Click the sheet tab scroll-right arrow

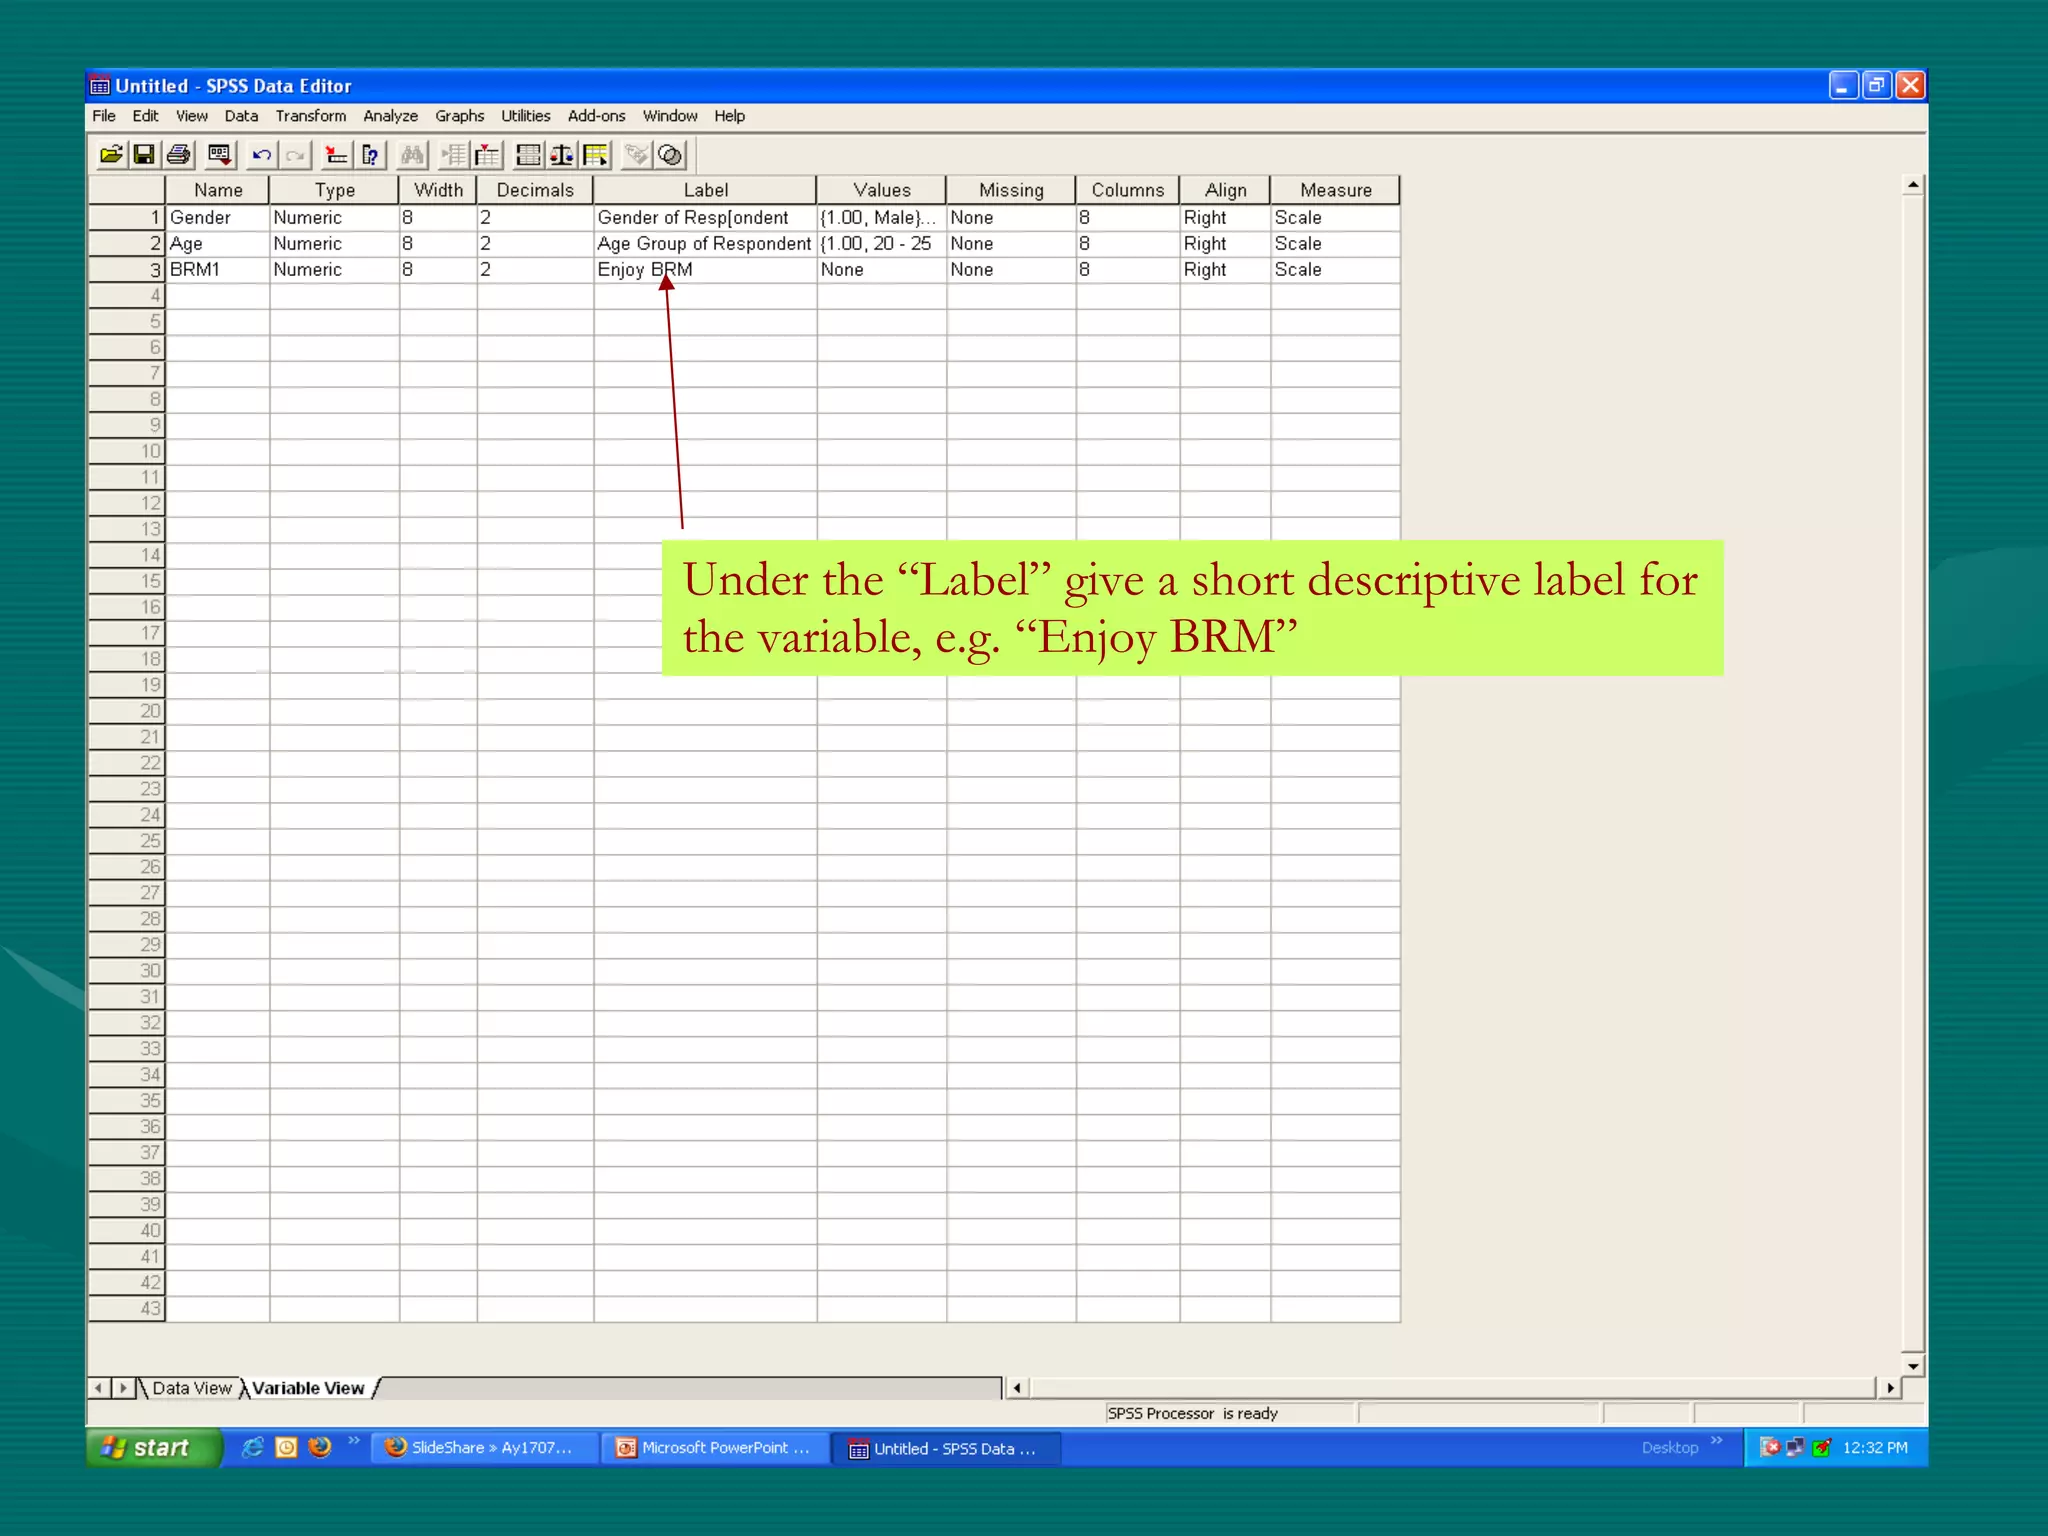click(x=123, y=1388)
